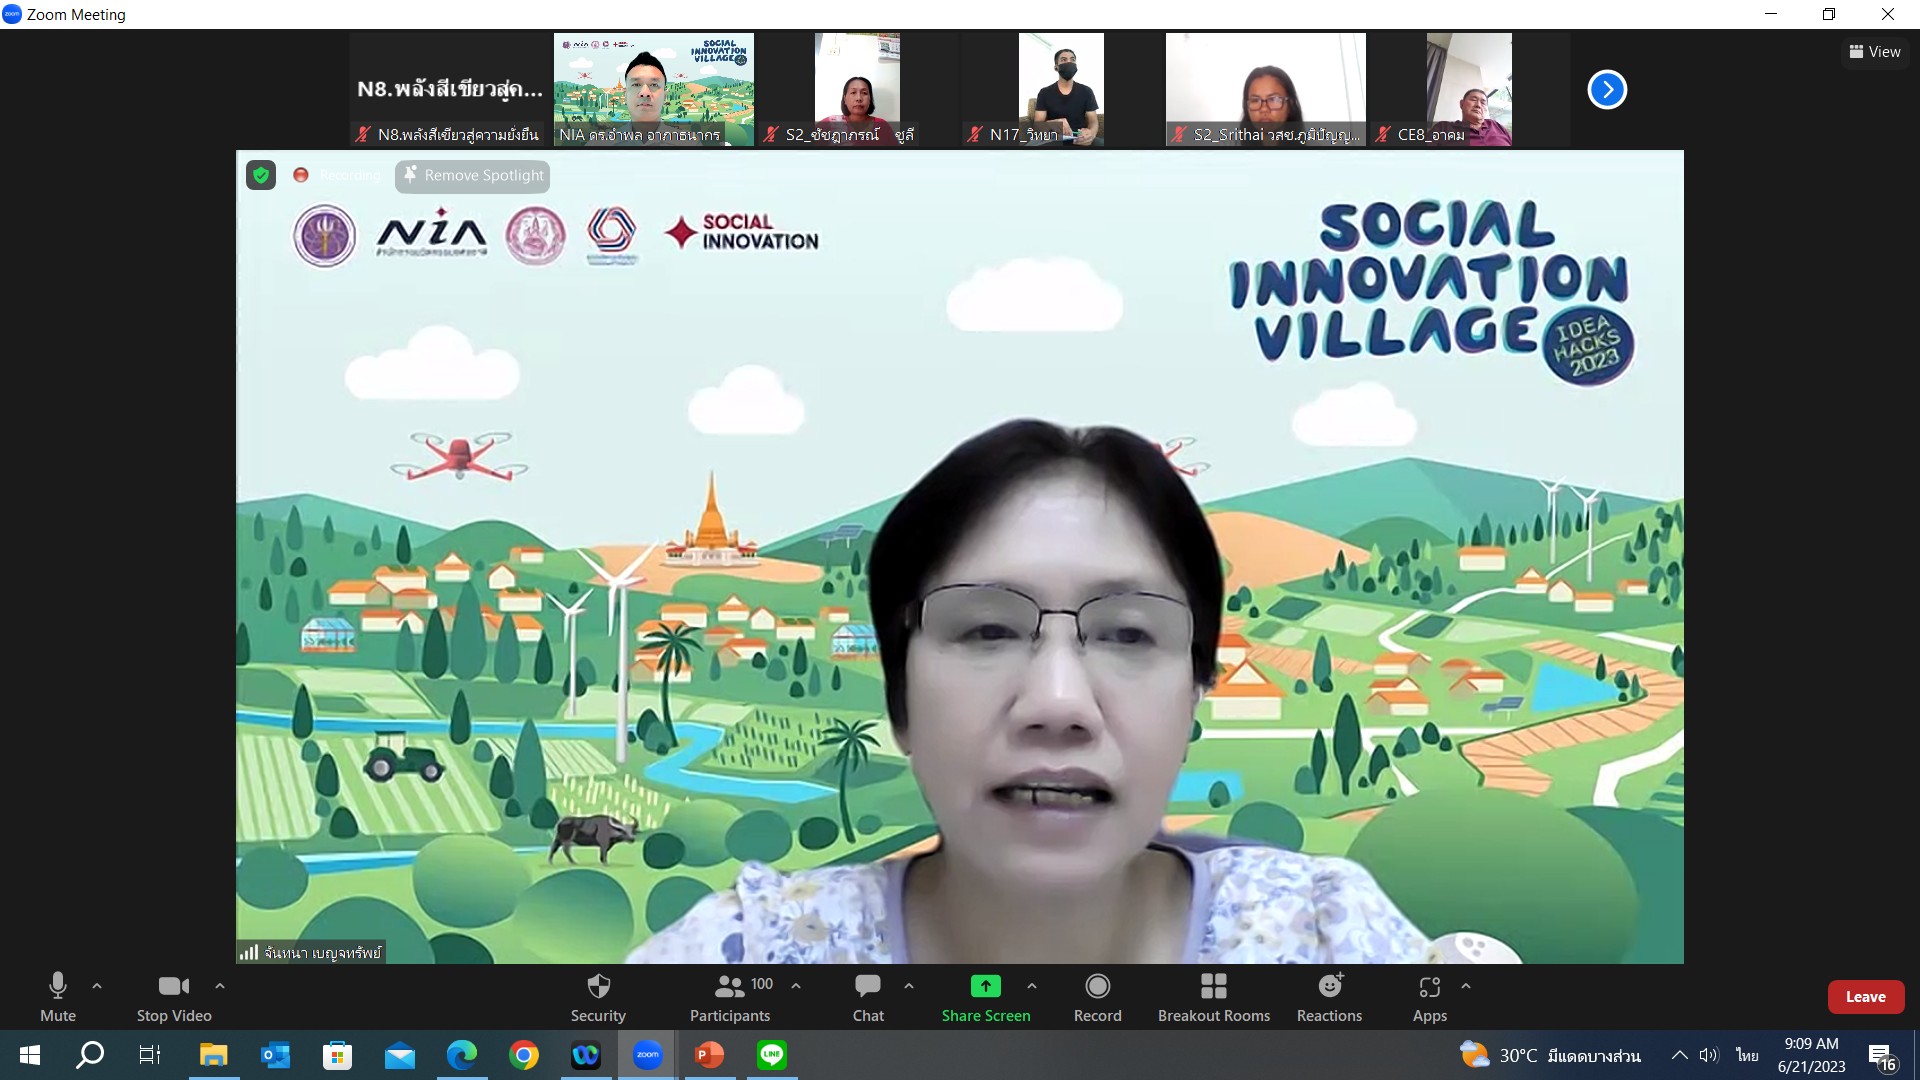Open the Security shield options
Viewport: 1920px width, 1080px height.
point(598,997)
